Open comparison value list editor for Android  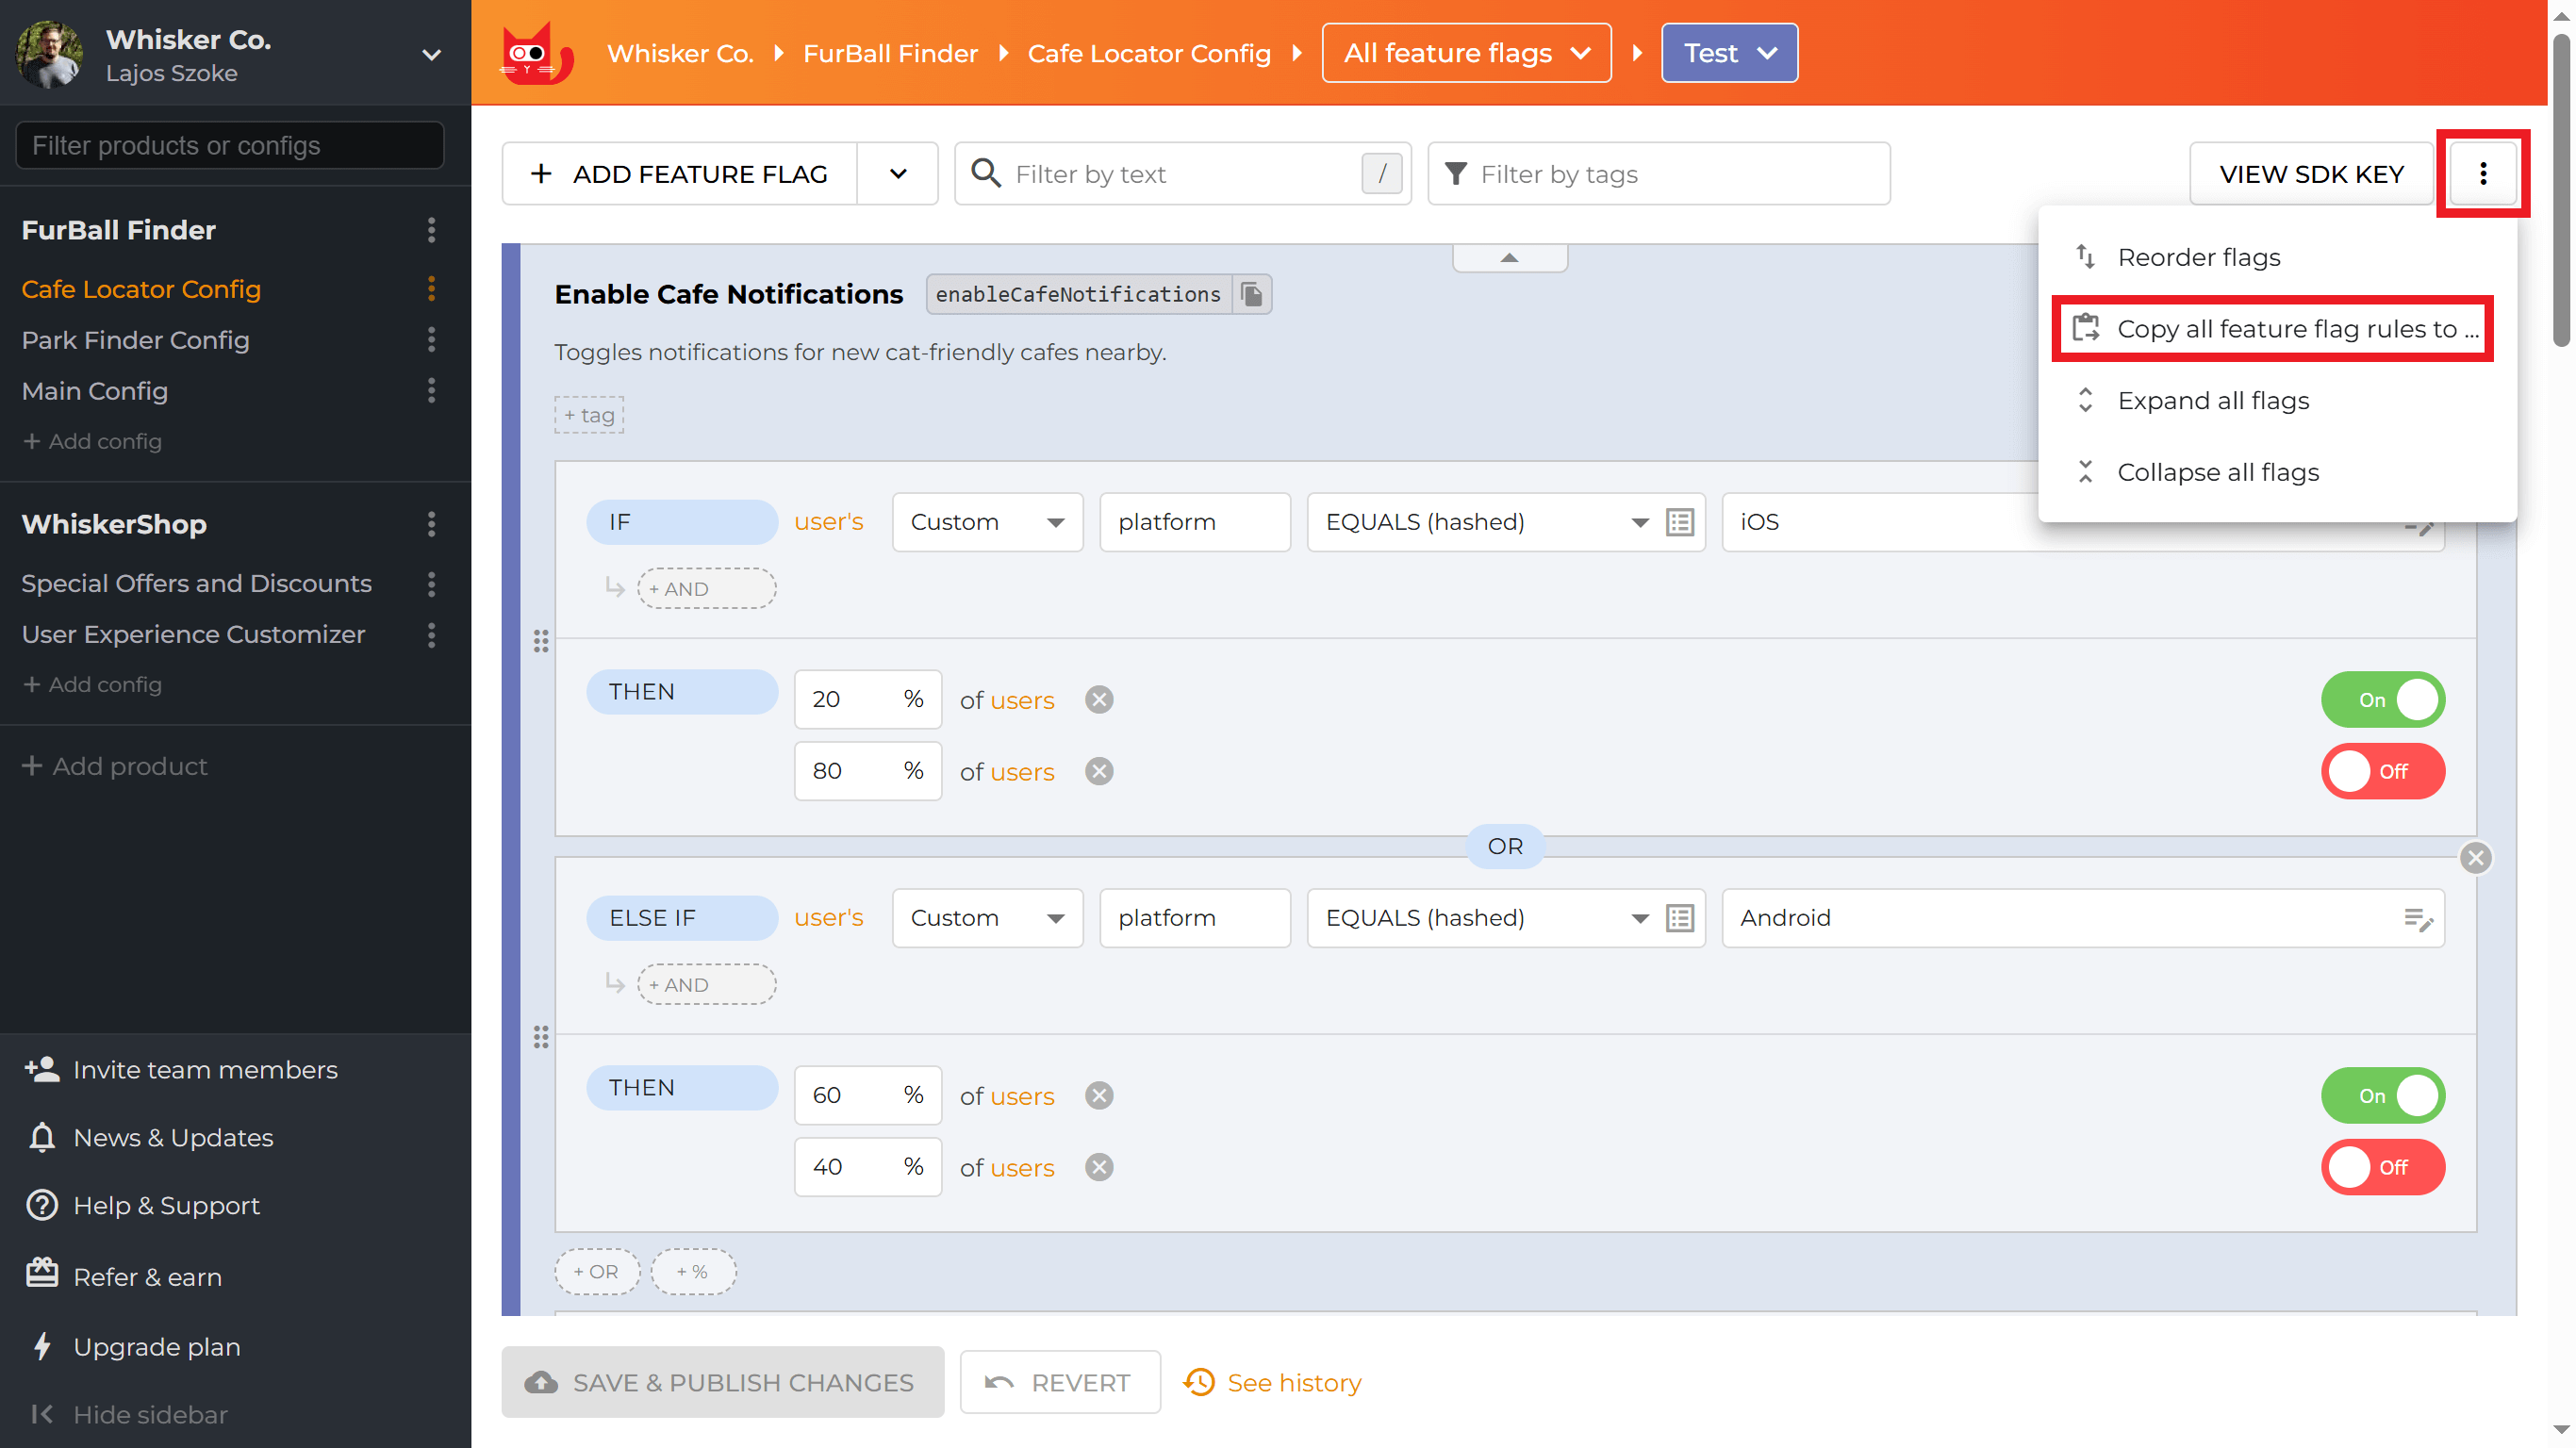point(2417,918)
